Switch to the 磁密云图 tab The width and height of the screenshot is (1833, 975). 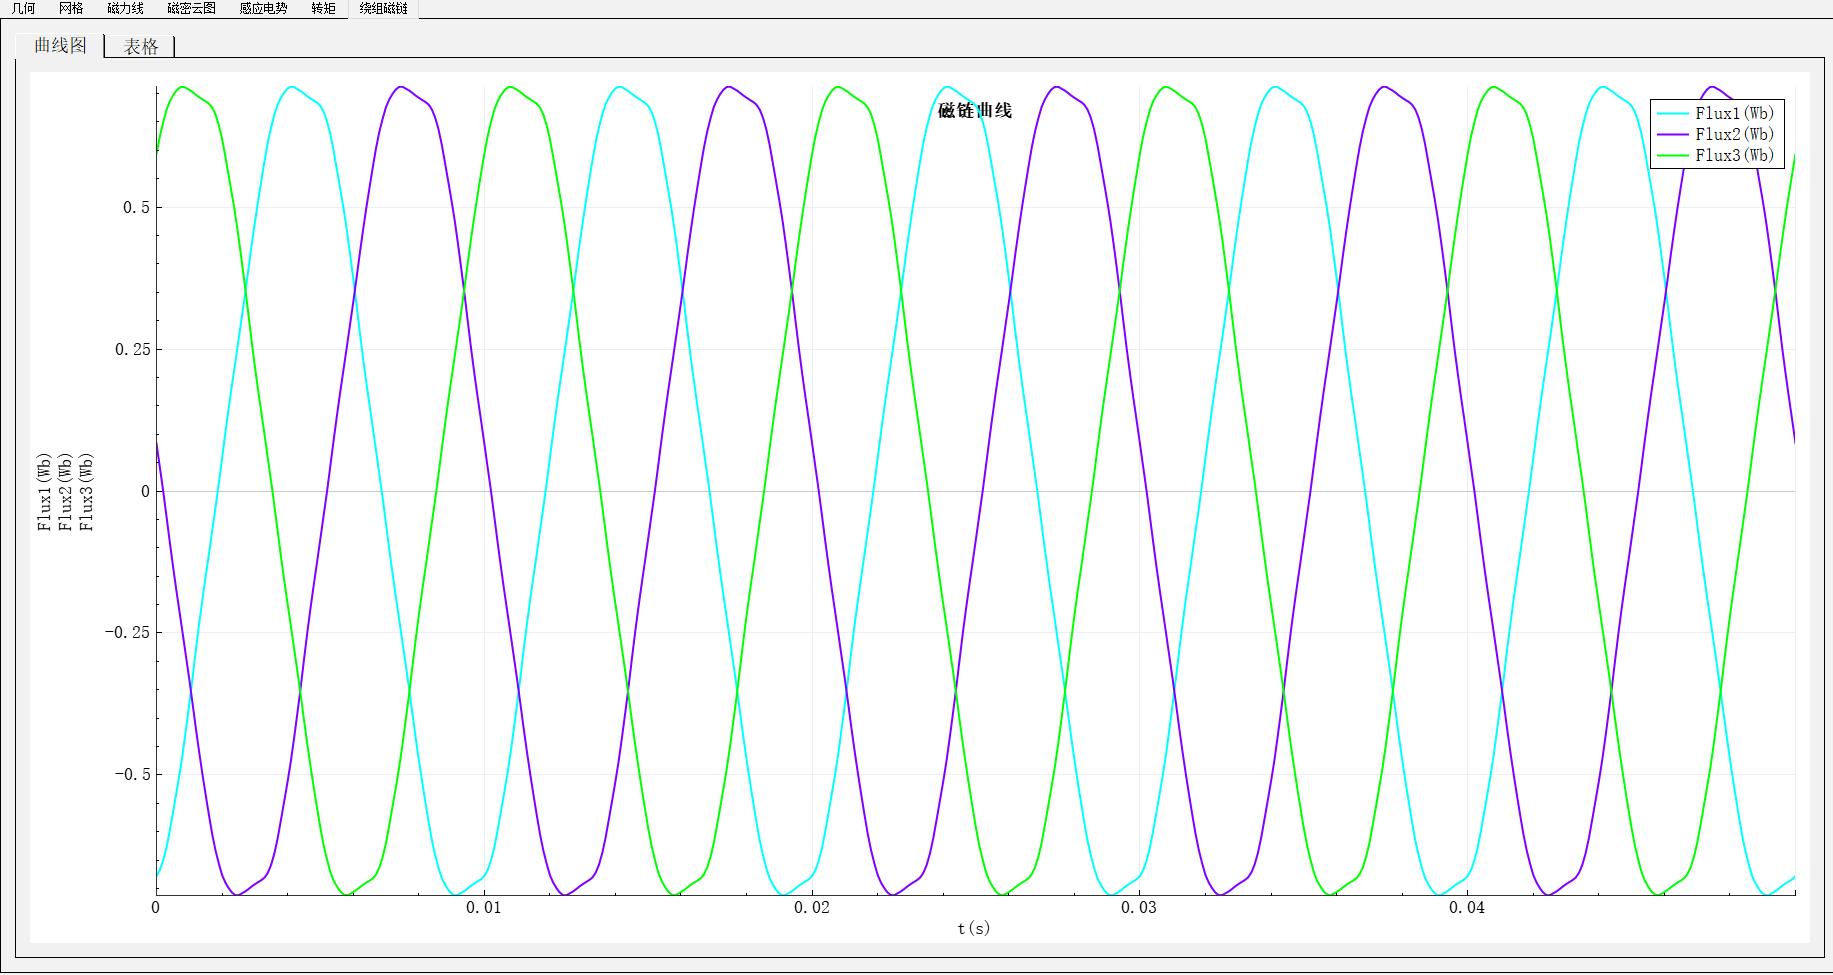(191, 8)
